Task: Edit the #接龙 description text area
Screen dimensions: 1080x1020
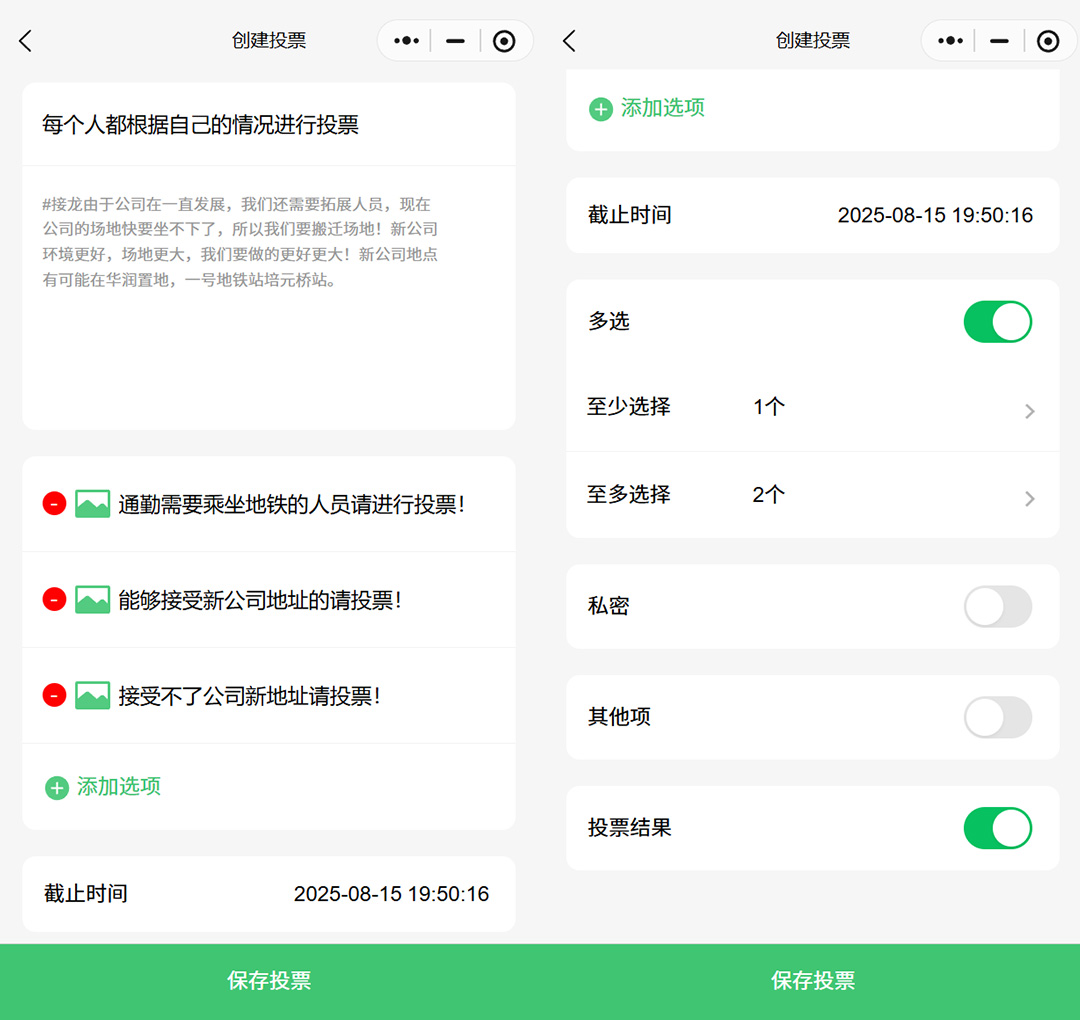Action: tap(269, 298)
